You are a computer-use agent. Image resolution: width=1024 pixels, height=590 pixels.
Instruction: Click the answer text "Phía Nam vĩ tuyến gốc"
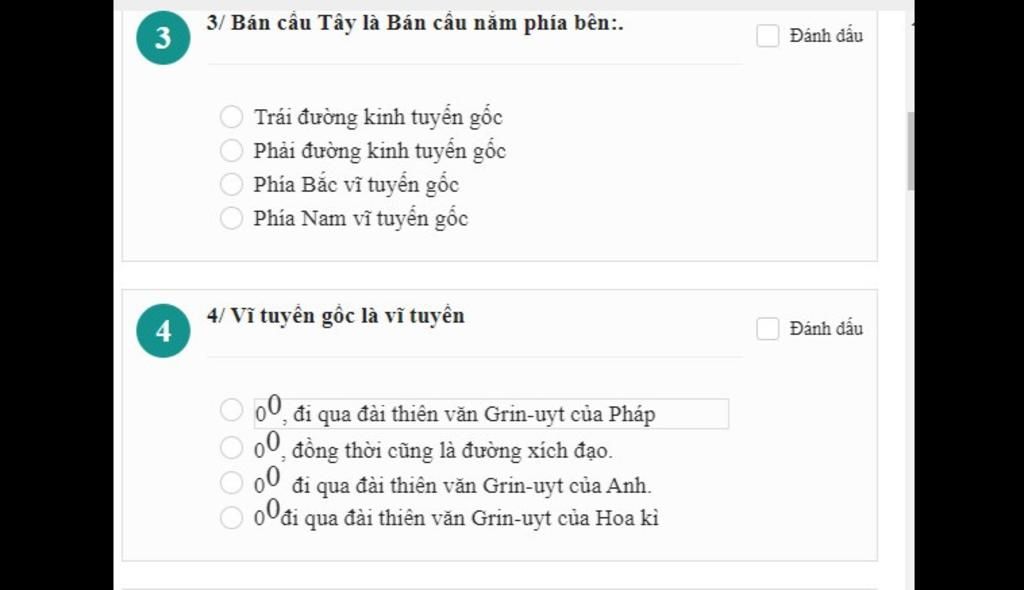[x=361, y=218]
